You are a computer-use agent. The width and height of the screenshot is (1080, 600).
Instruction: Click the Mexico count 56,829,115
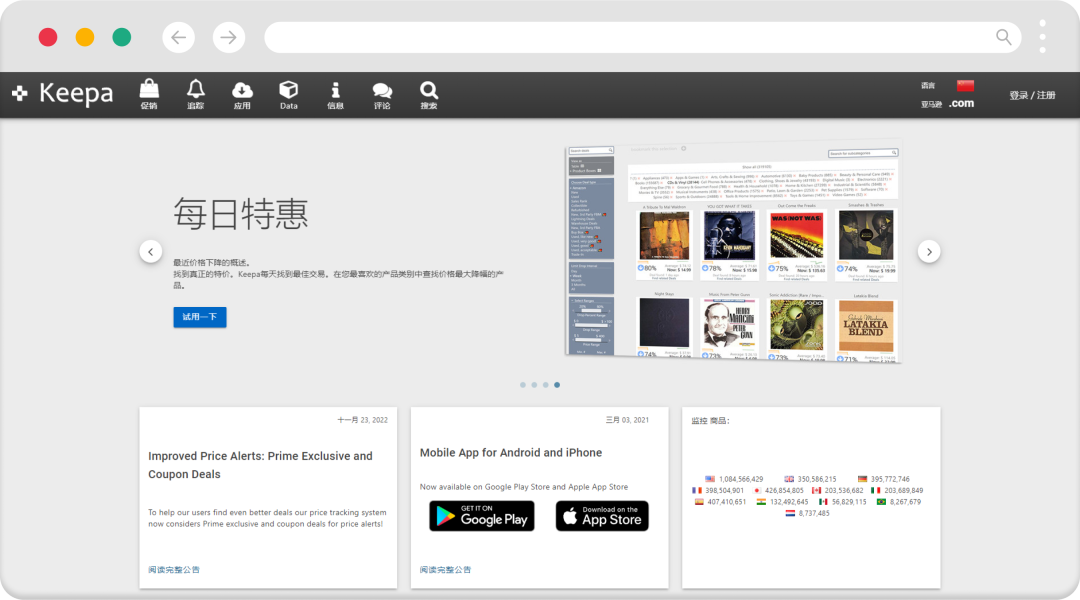[x=849, y=501]
